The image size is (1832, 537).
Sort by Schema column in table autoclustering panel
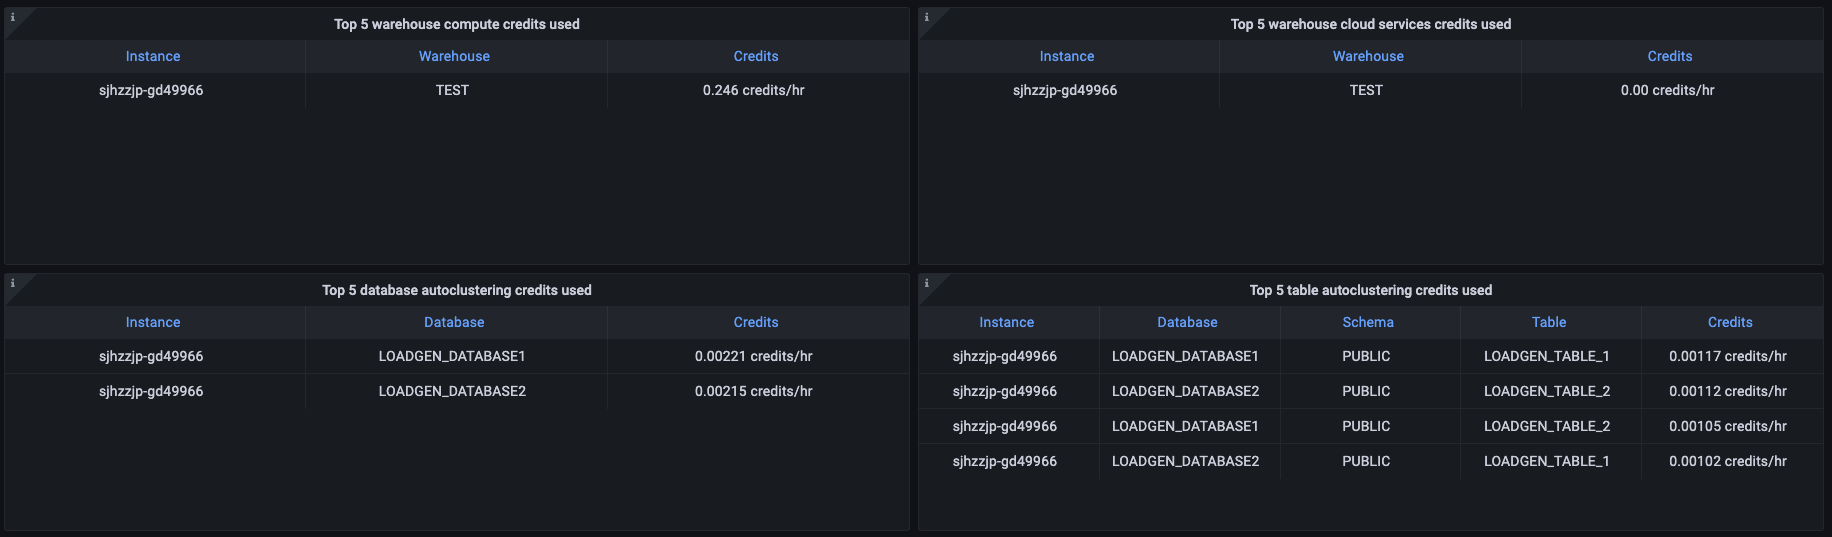coord(1368,322)
